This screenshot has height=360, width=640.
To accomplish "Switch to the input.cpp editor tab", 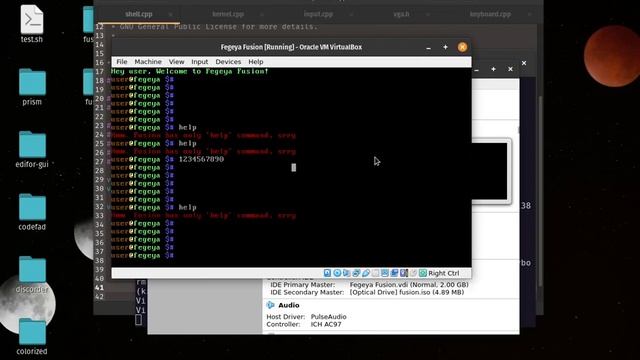I will tap(318, 14).
